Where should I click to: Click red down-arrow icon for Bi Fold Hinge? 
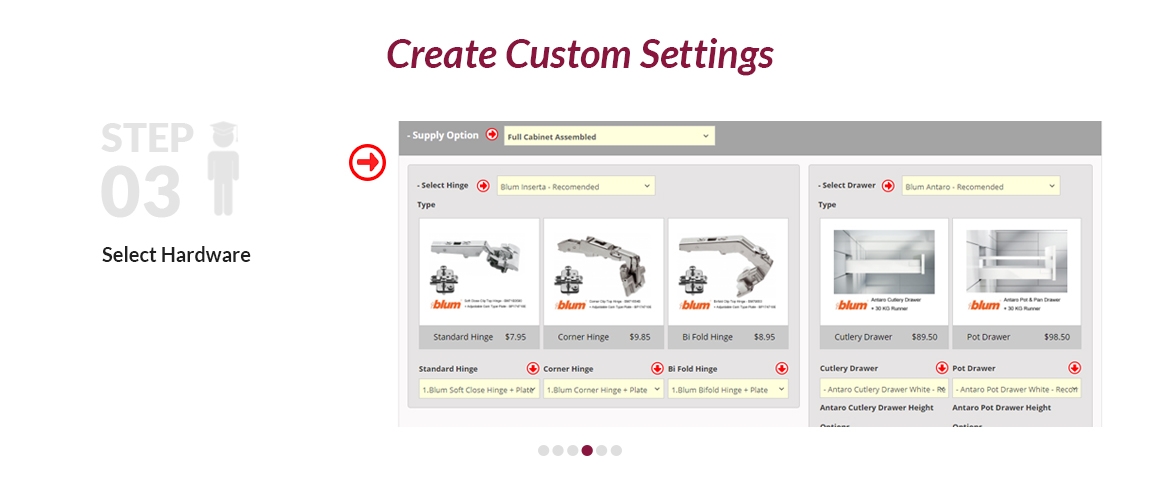point(781,368)
